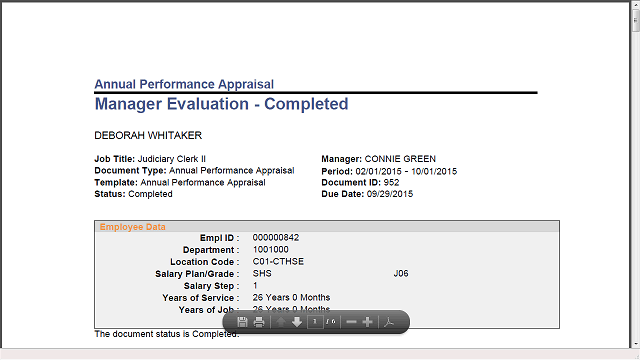This screenshot has width=640, height=360.
Task: Show the Adobe Acrobat toolbar icon
Action: point(389,322)
